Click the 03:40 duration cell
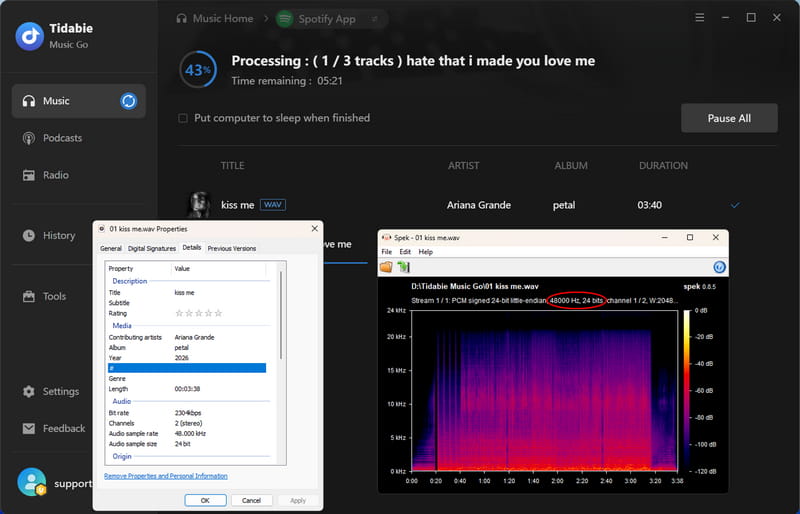The image size is (800, 514). point(649,205)
